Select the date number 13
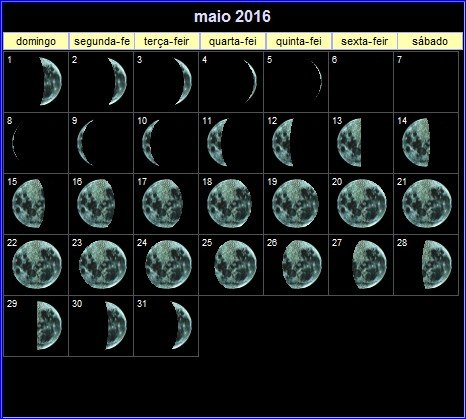 click(x=337, y=121)
